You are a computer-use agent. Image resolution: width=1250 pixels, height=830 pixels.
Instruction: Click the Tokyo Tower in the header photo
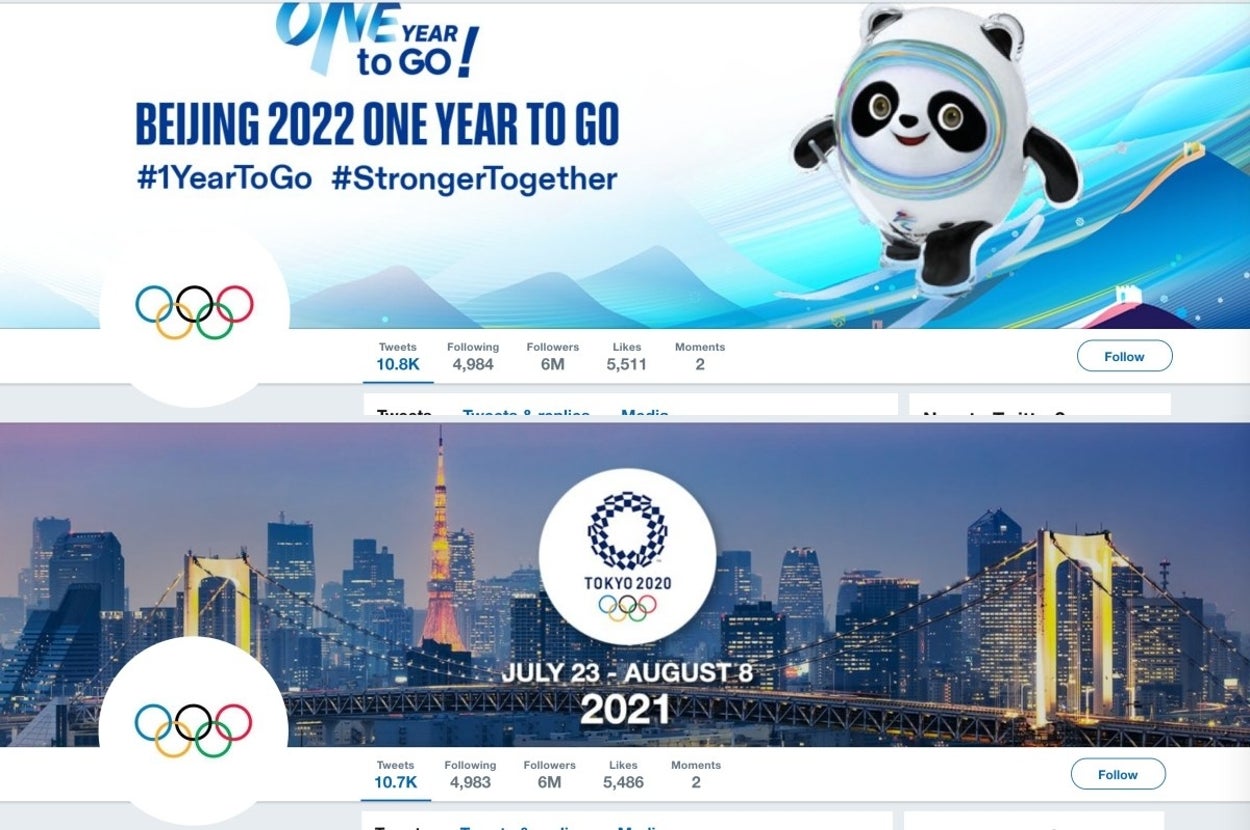441,545
